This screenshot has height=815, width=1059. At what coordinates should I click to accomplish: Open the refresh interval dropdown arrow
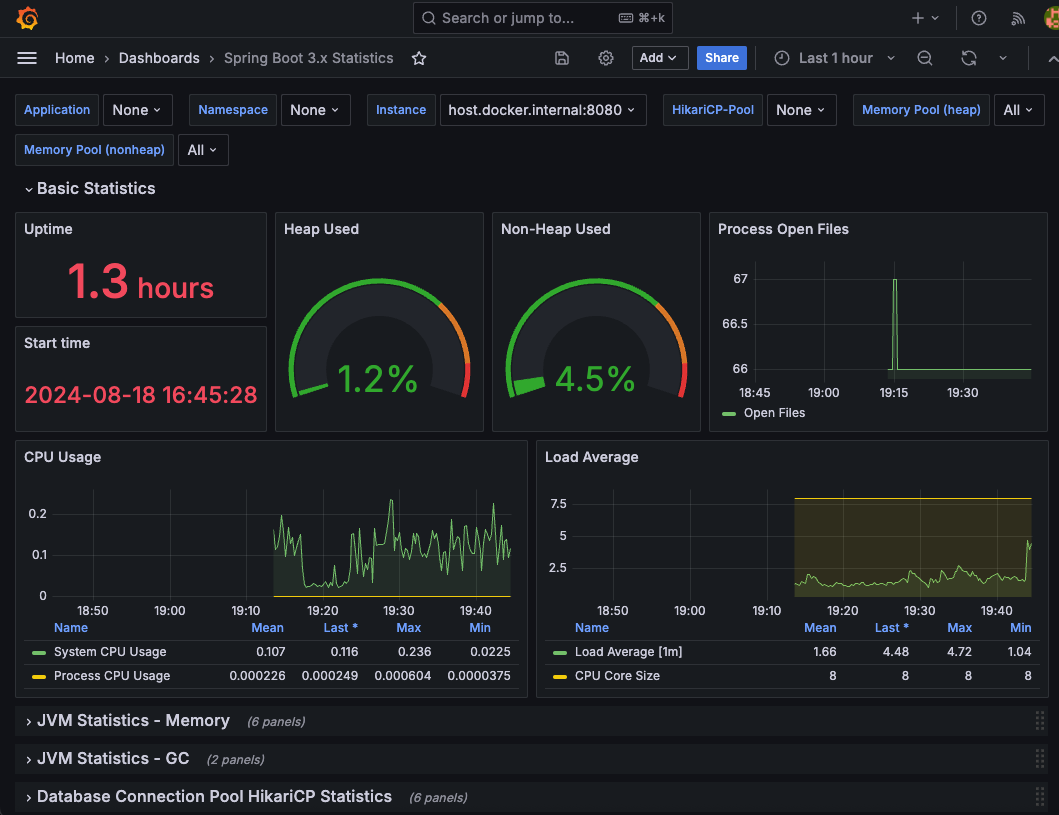[1003, 58]
